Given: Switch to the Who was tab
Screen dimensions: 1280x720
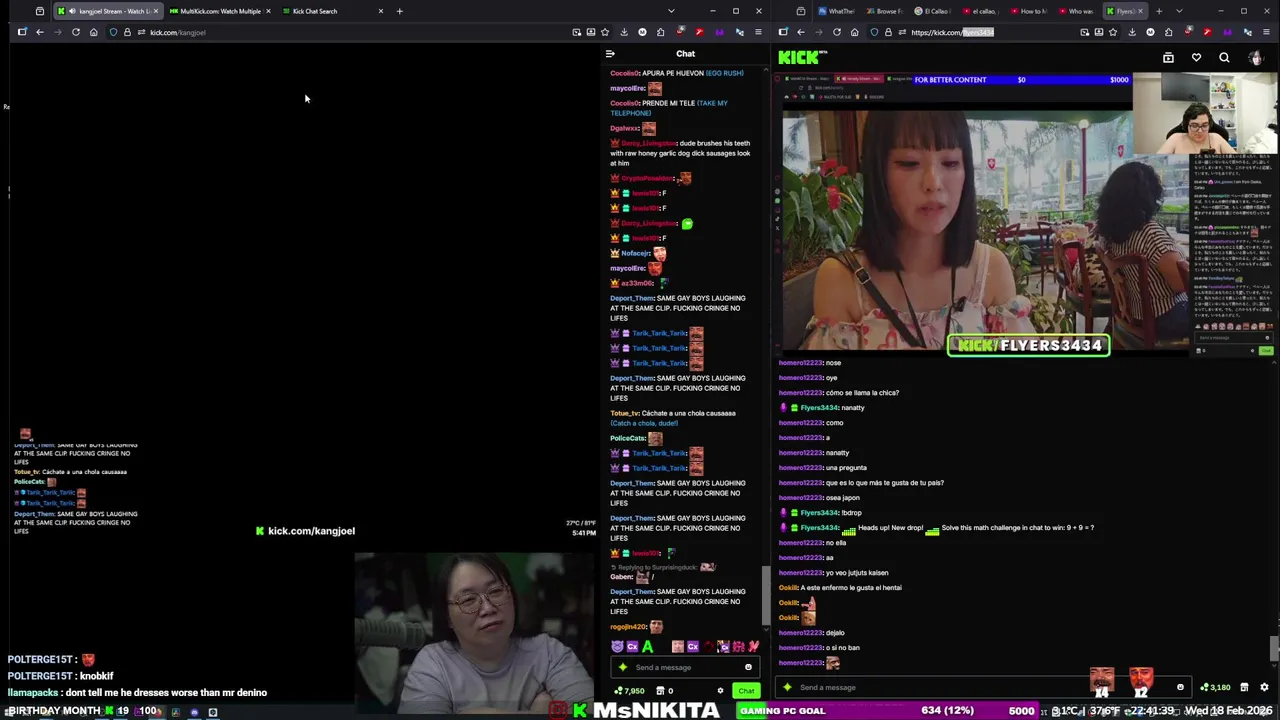Looking at the screenshot, I should point(1076,11).
